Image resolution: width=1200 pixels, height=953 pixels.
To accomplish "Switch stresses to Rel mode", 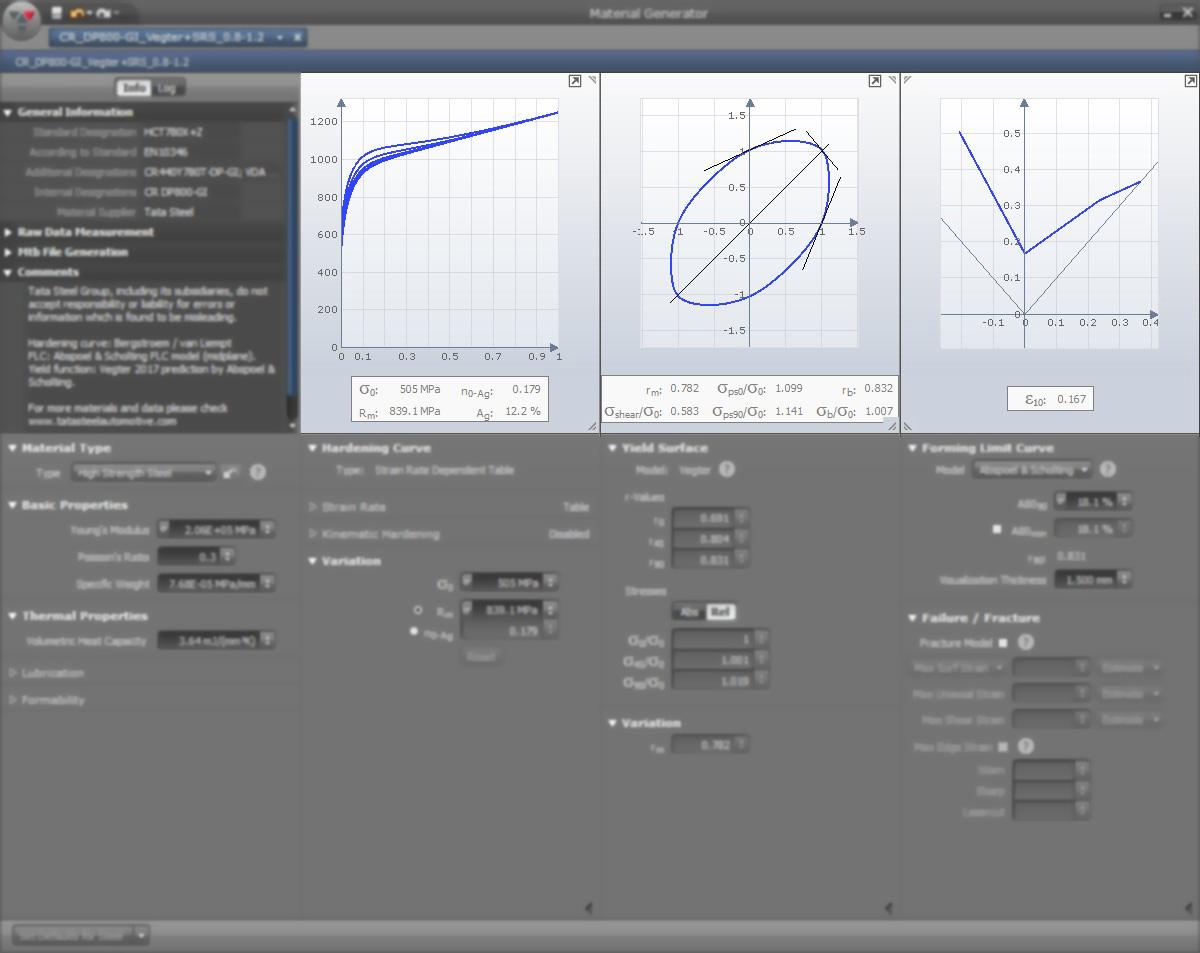I will coord(720,611).
